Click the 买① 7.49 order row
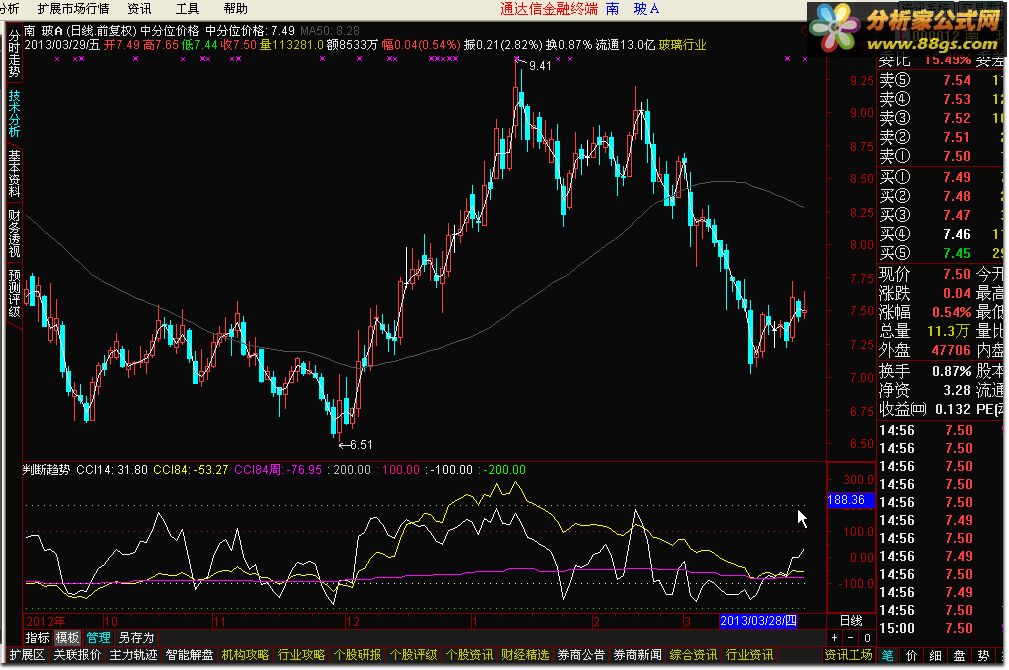This screenshot has width=1009, height=670. click(x=941, y=178)
